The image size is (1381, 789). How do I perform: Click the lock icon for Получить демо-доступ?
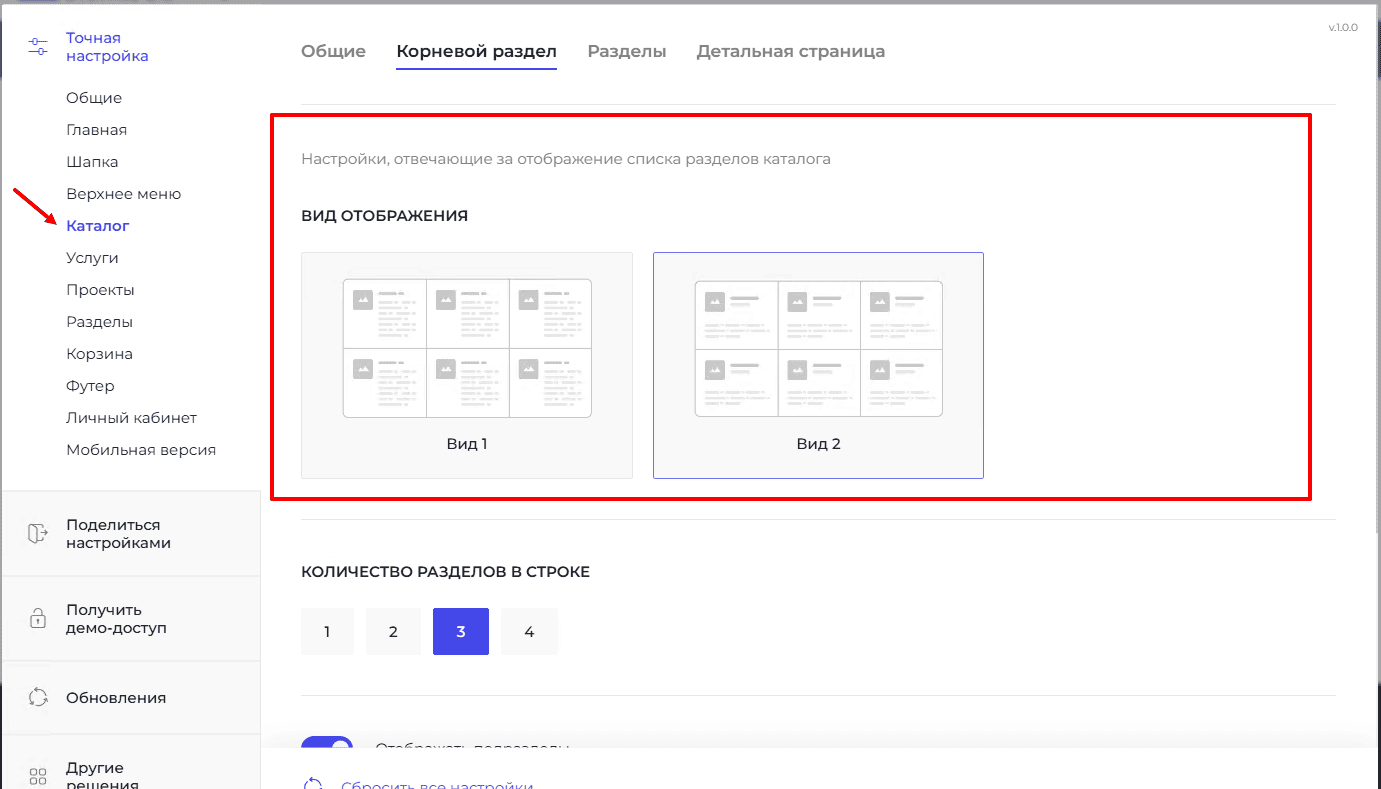click(38, 619)
